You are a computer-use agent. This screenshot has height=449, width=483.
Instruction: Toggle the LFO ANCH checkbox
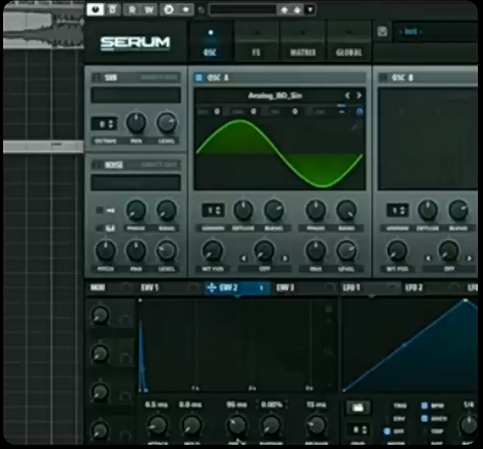424,419
